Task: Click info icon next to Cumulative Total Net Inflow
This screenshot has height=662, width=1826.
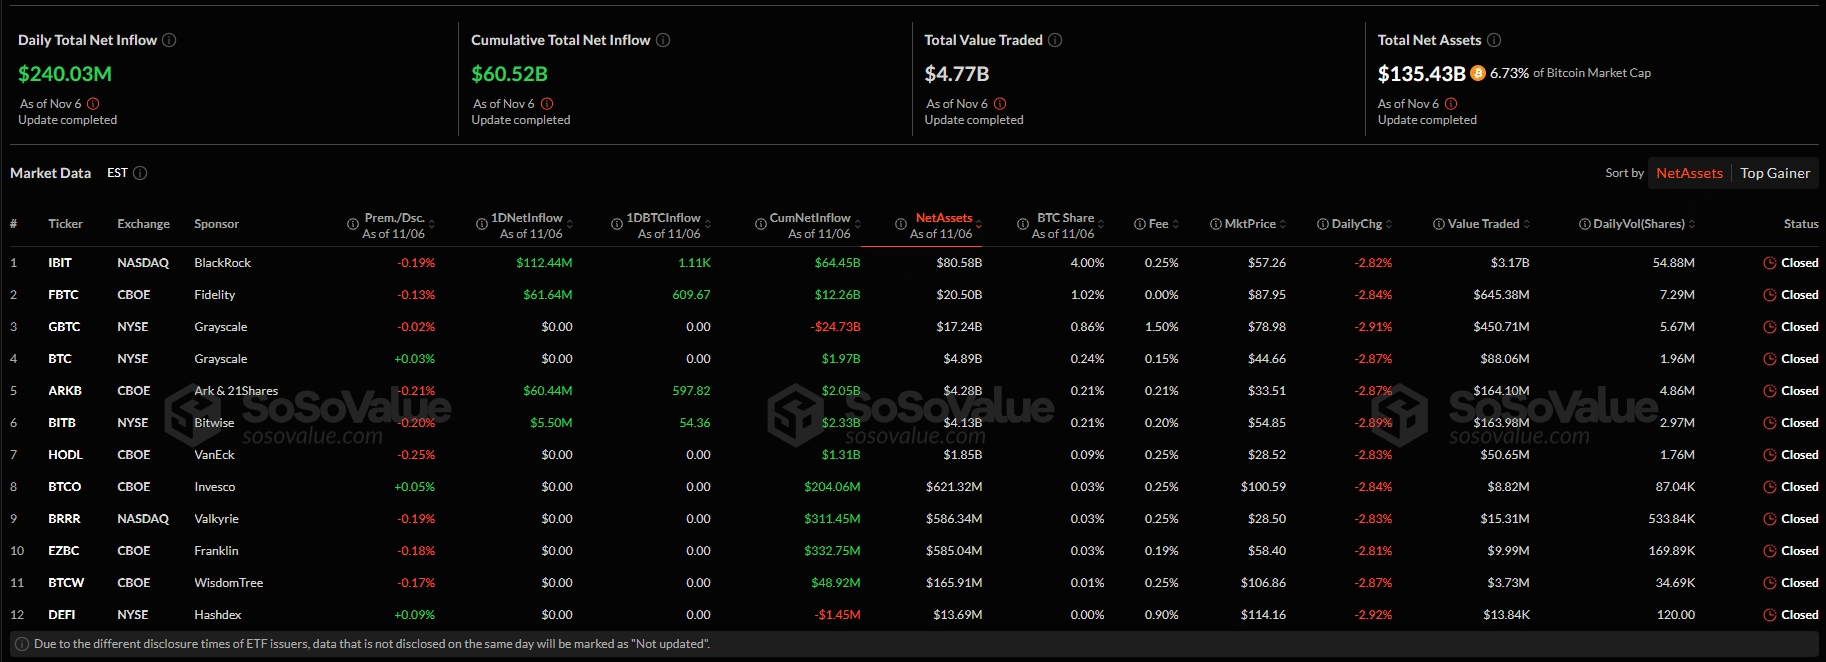Action: coord(663,40)
